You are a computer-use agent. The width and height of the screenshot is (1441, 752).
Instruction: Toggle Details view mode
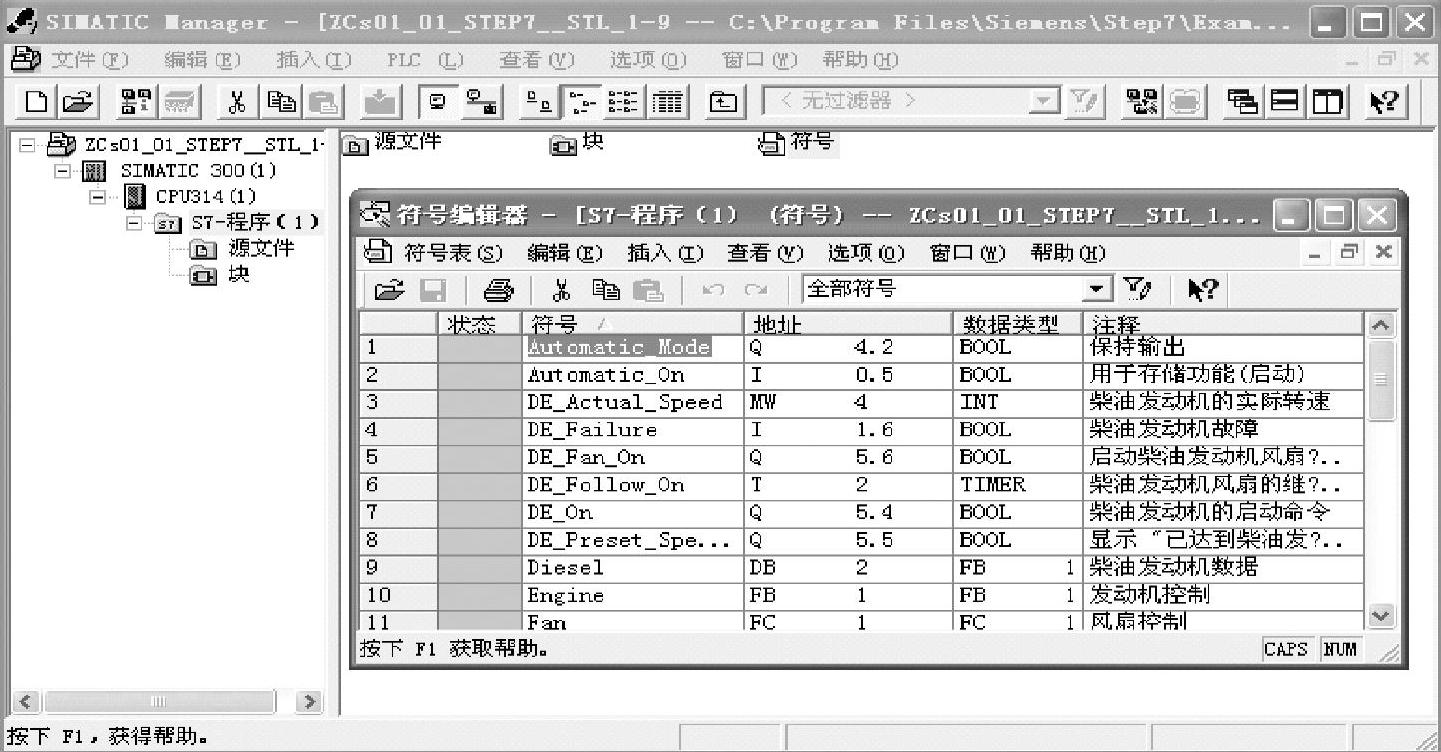667,101
